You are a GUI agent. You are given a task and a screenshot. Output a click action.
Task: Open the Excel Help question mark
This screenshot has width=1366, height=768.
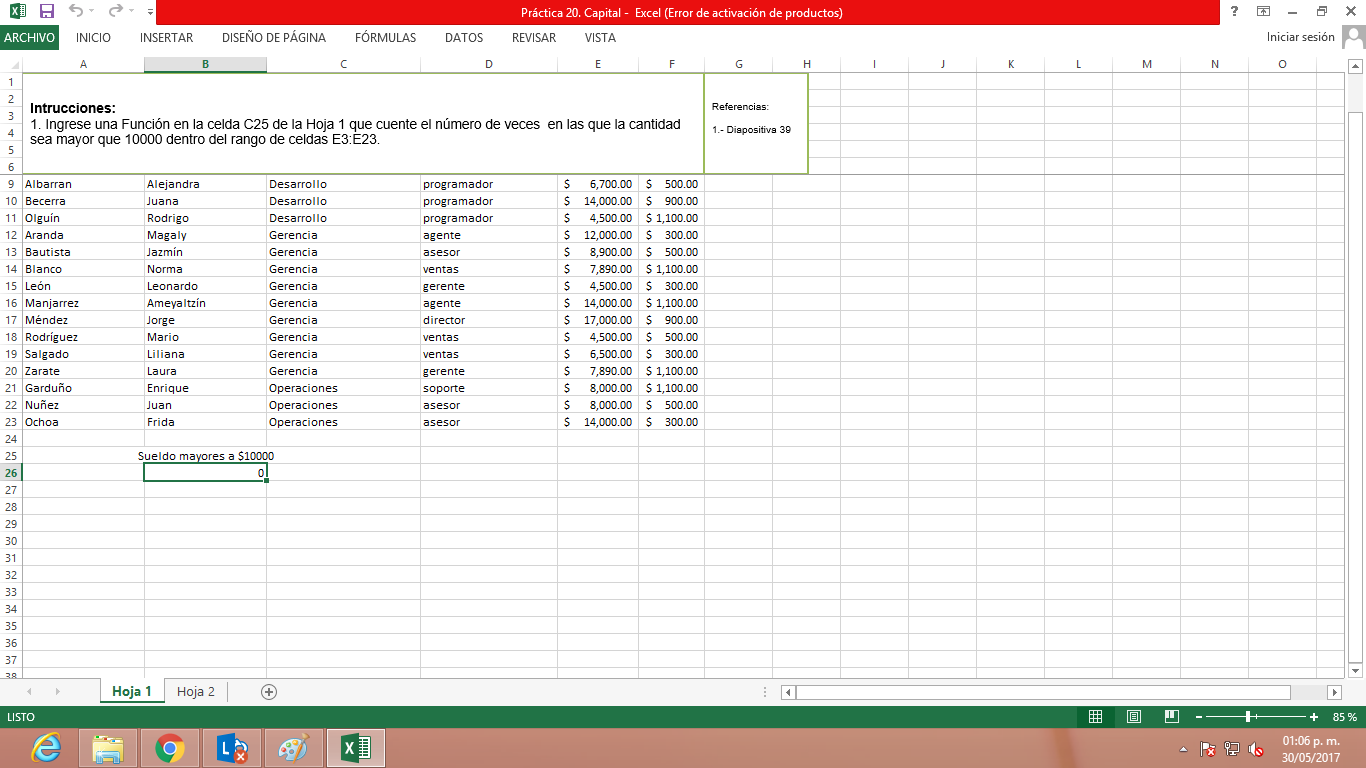coord(1235,12)
